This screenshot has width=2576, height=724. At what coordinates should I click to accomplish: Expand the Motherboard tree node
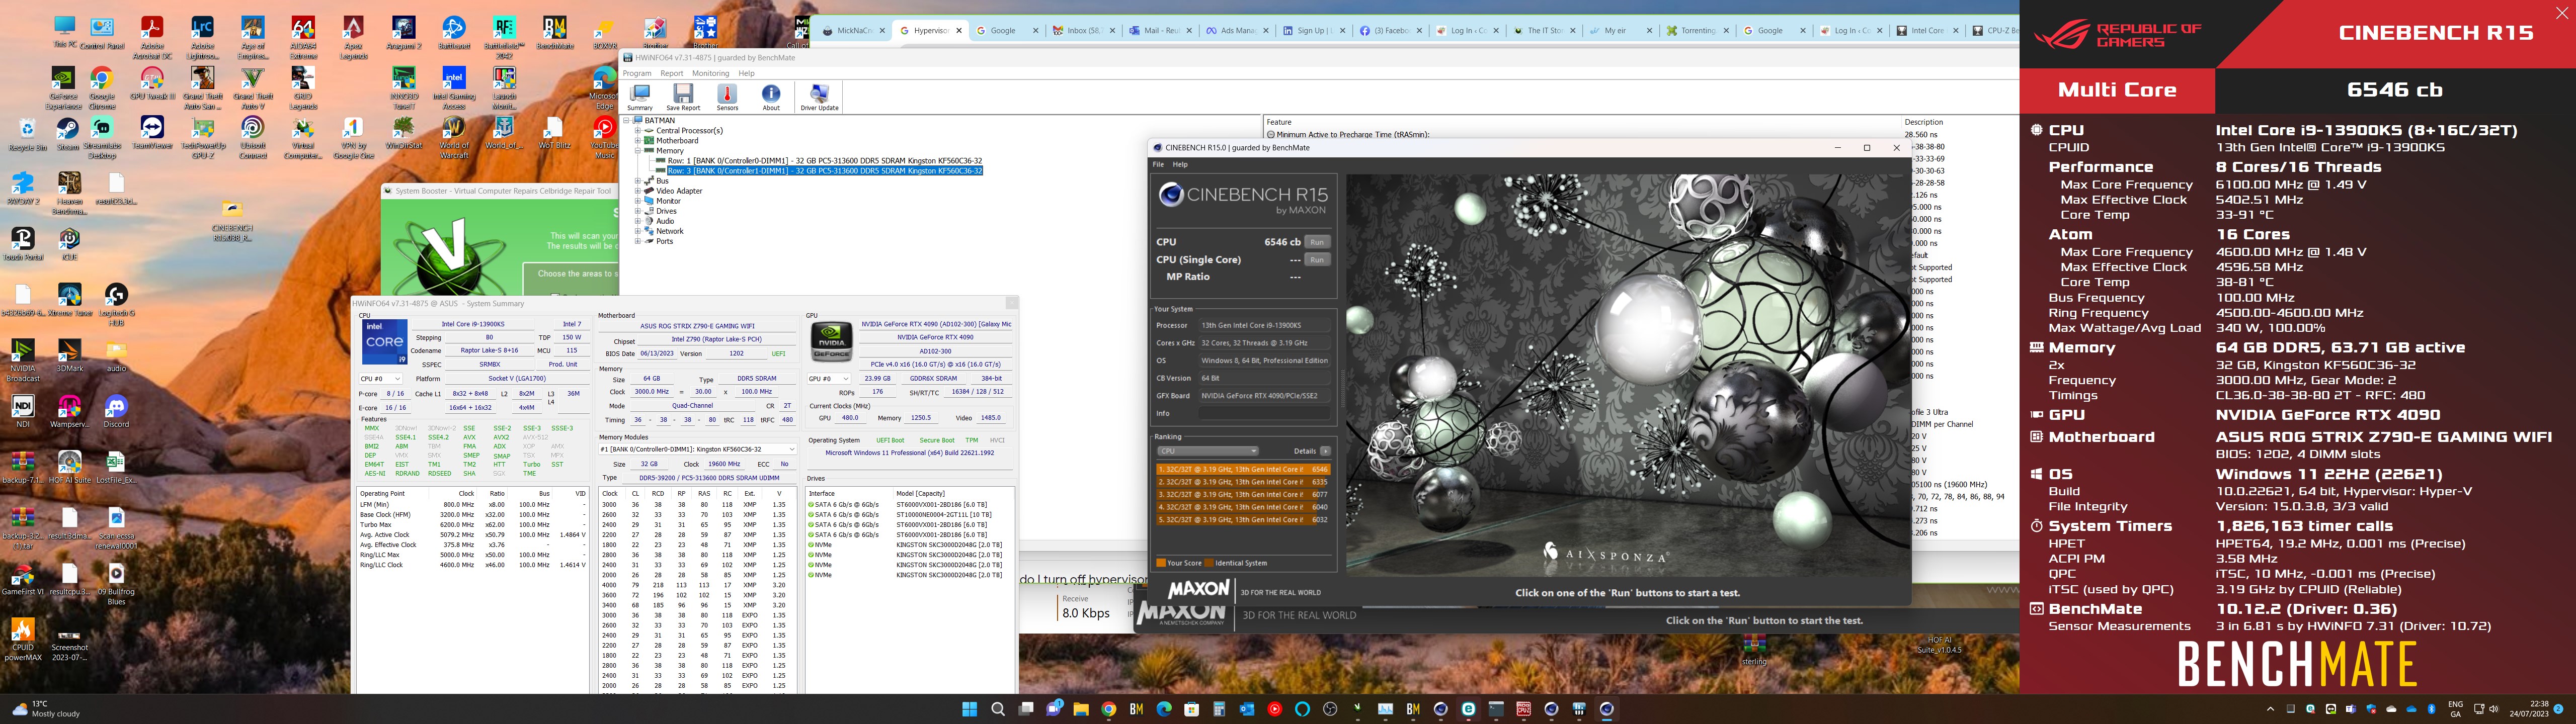638,141
